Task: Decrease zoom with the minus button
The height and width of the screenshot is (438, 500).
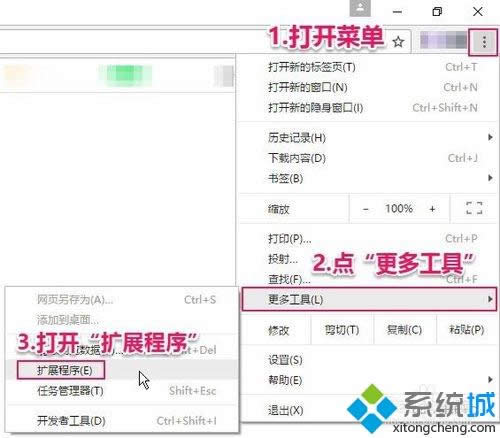Action: pos(366,209)
